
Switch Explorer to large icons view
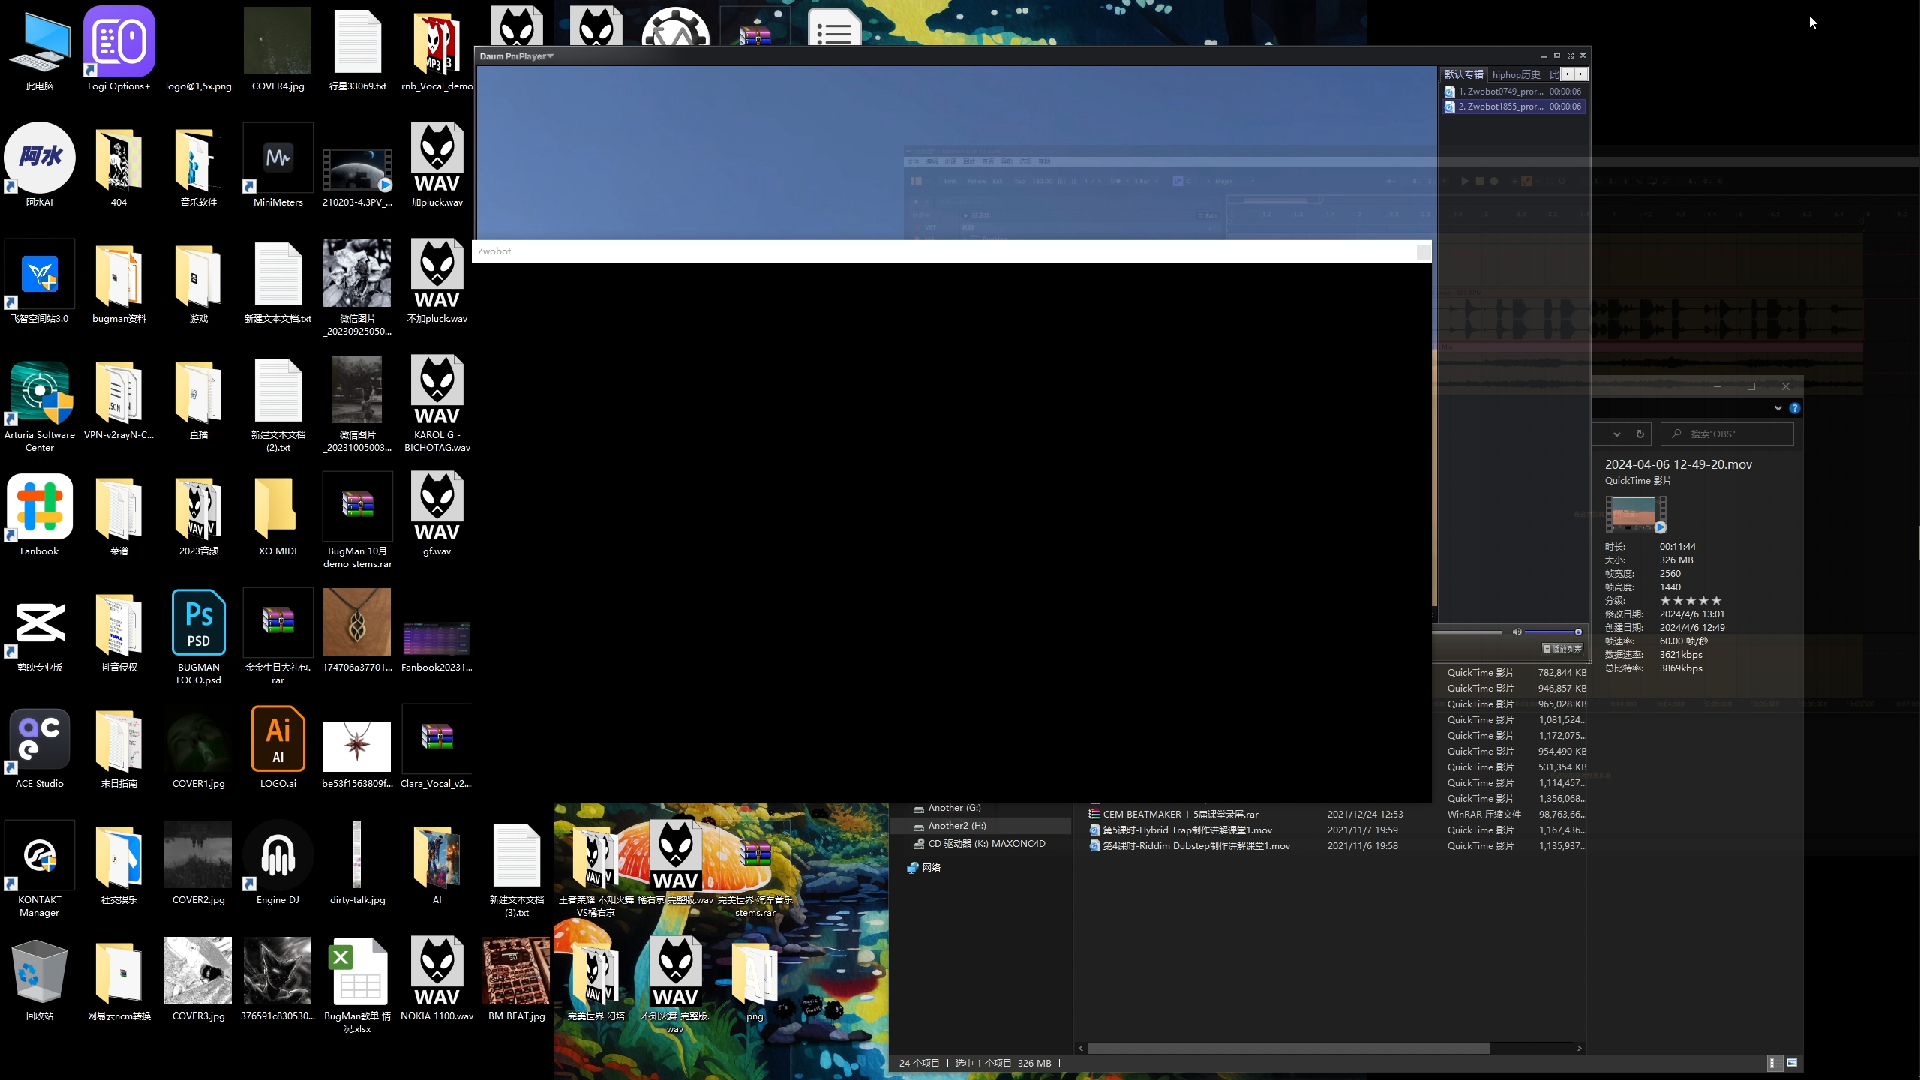pos(1791,1063)
